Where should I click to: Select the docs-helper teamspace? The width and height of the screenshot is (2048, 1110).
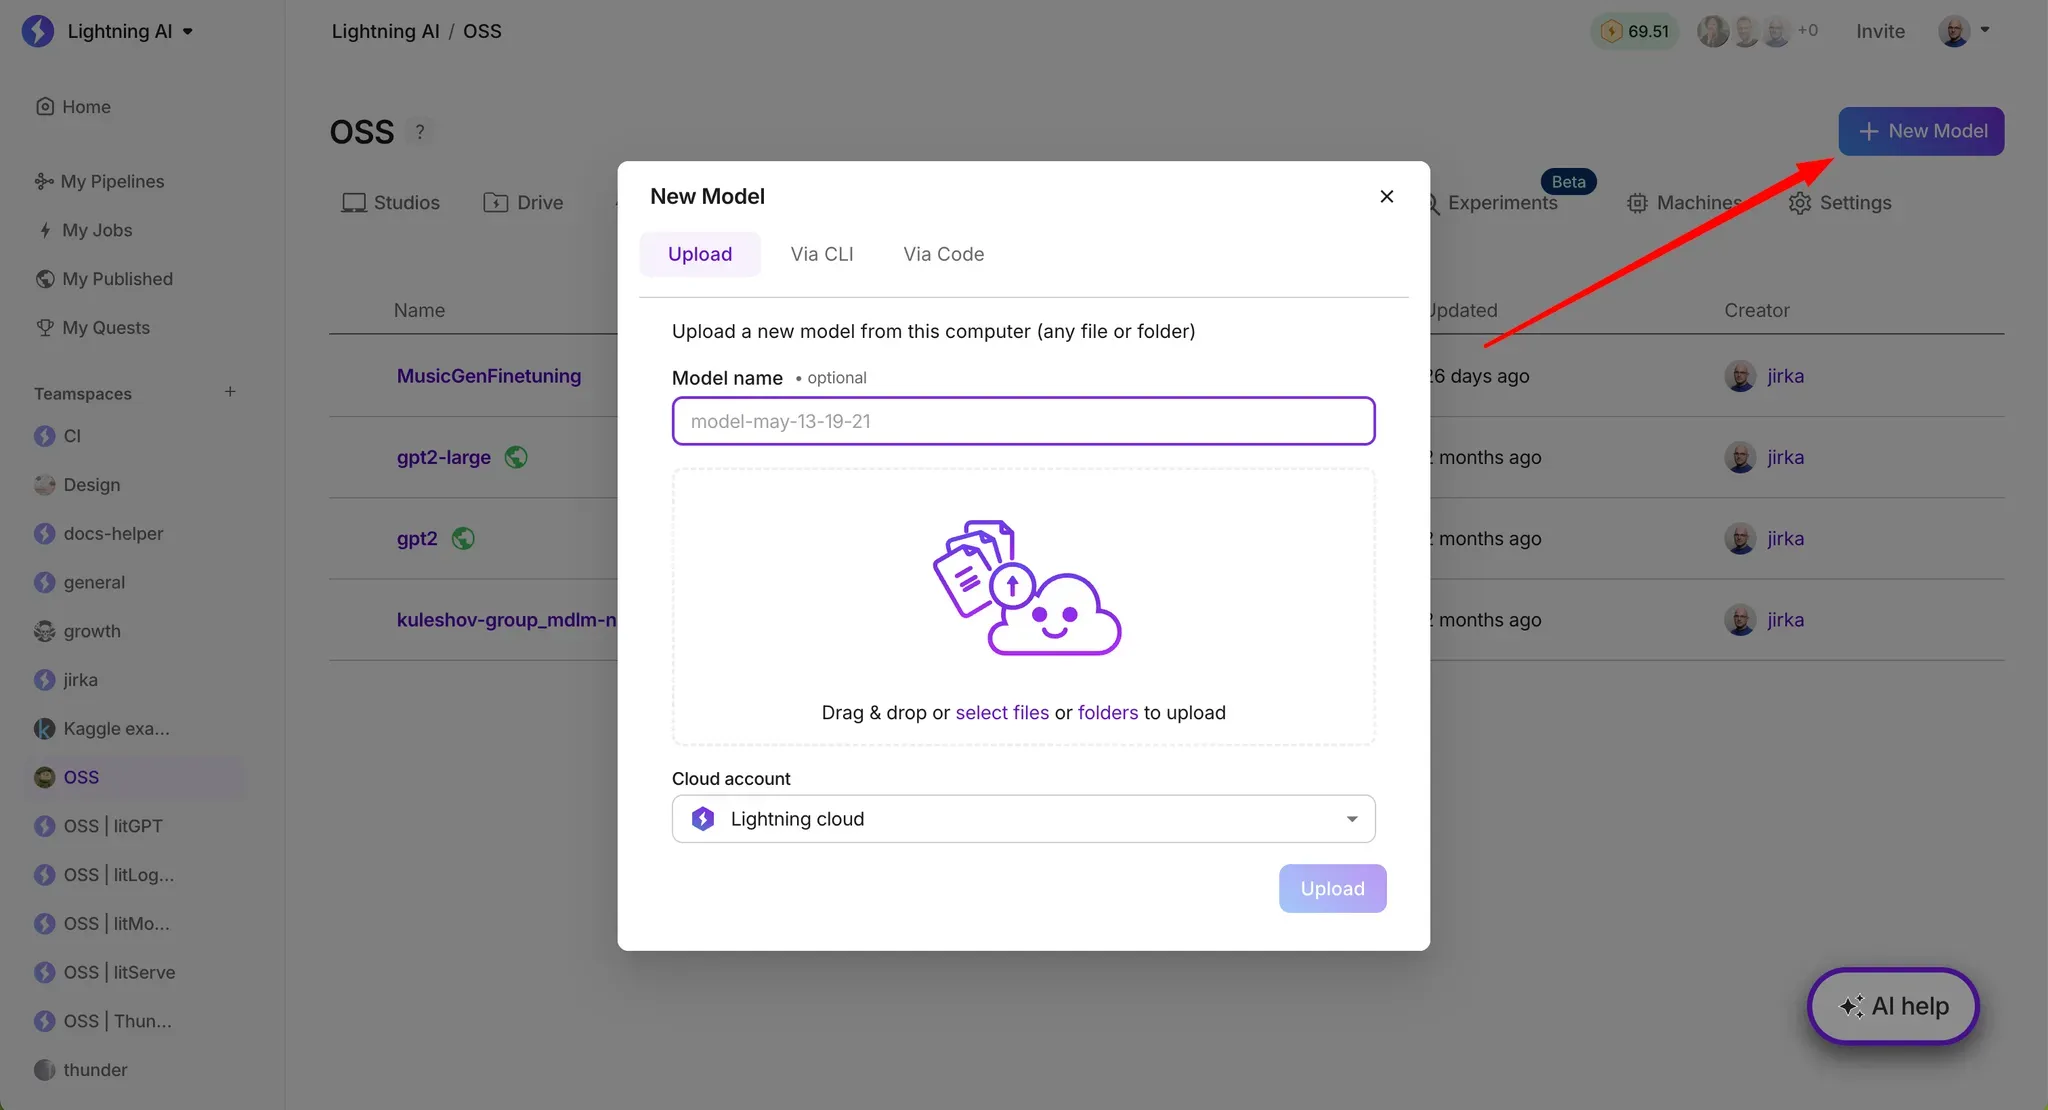(98, 534)
